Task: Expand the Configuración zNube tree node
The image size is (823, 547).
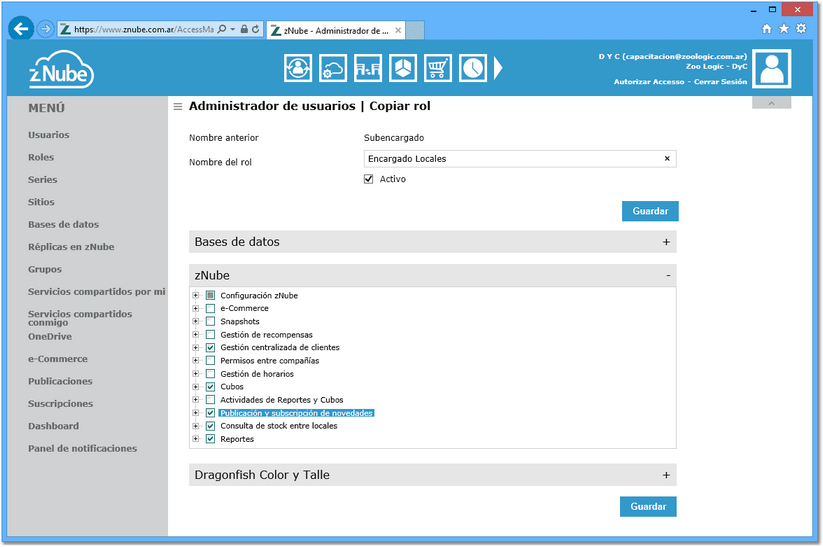Action: (196, 295)
